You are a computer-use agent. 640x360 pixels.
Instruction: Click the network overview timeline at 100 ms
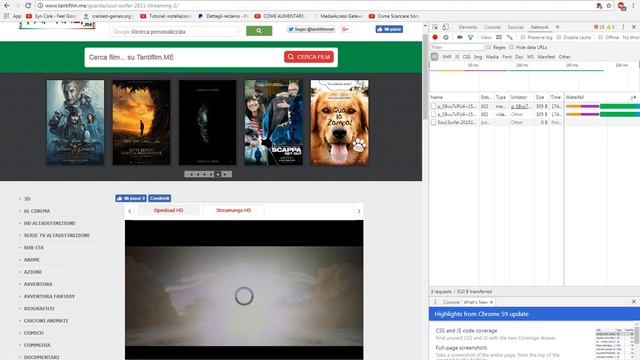(x=522, y=65)
